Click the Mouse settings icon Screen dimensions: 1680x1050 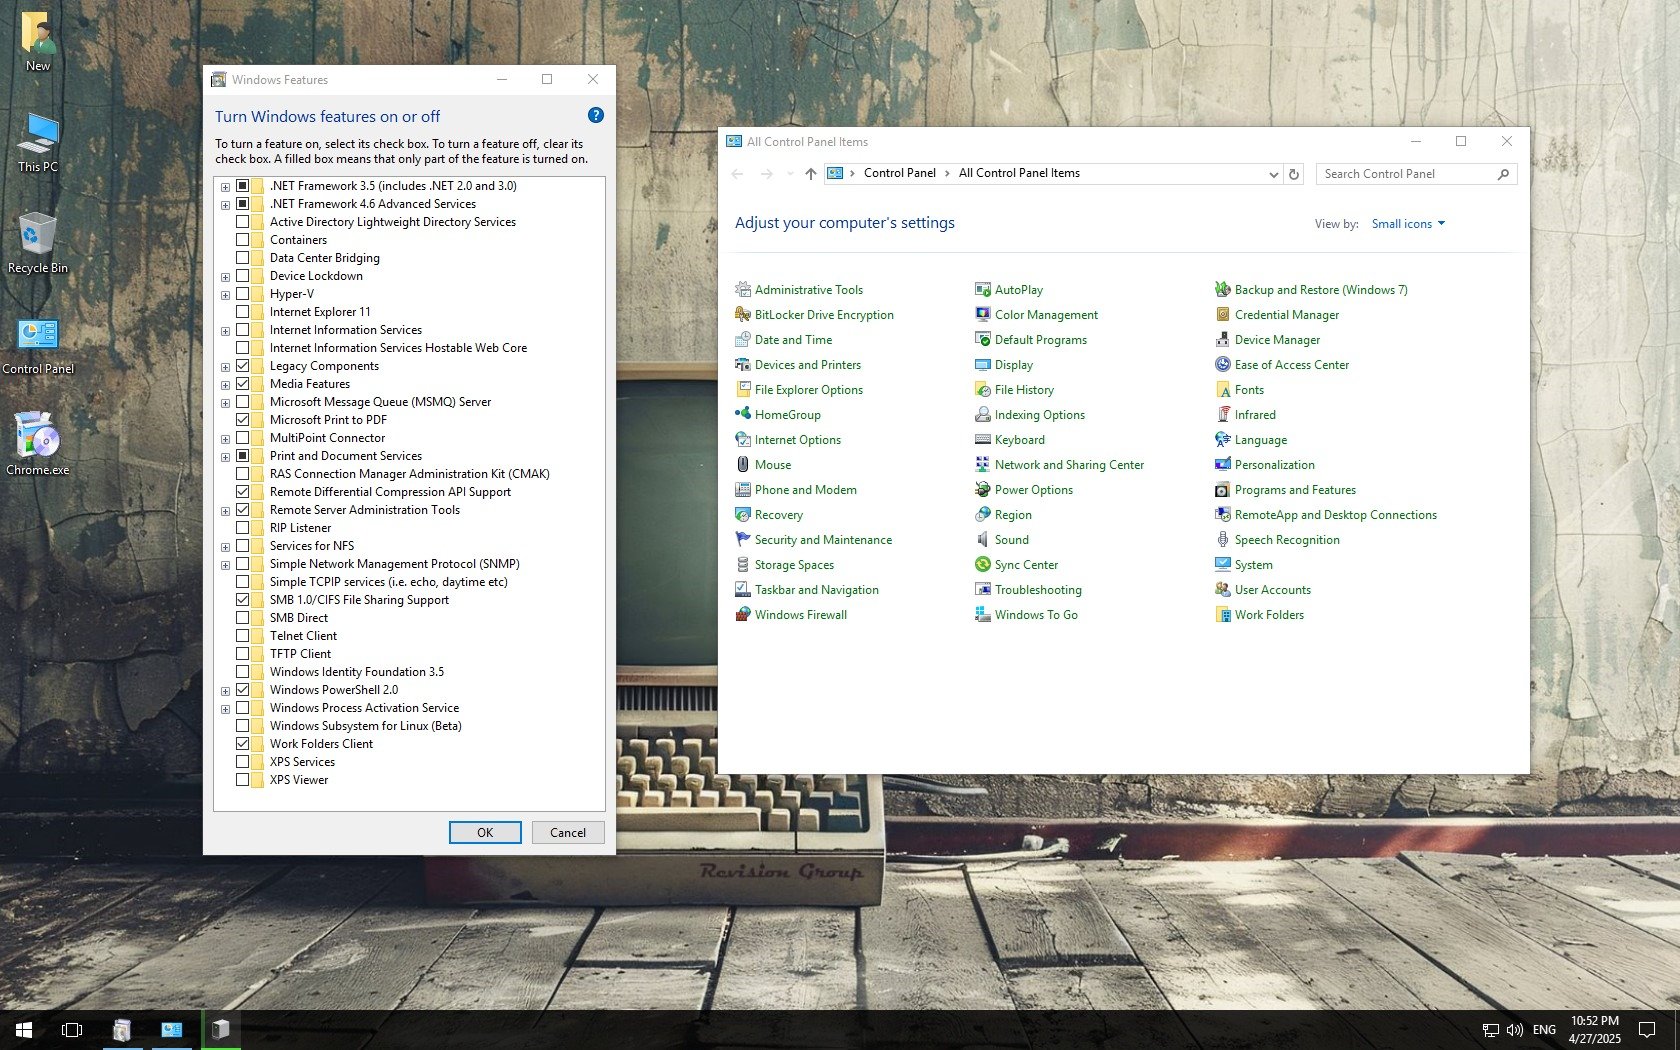point(742,465)
